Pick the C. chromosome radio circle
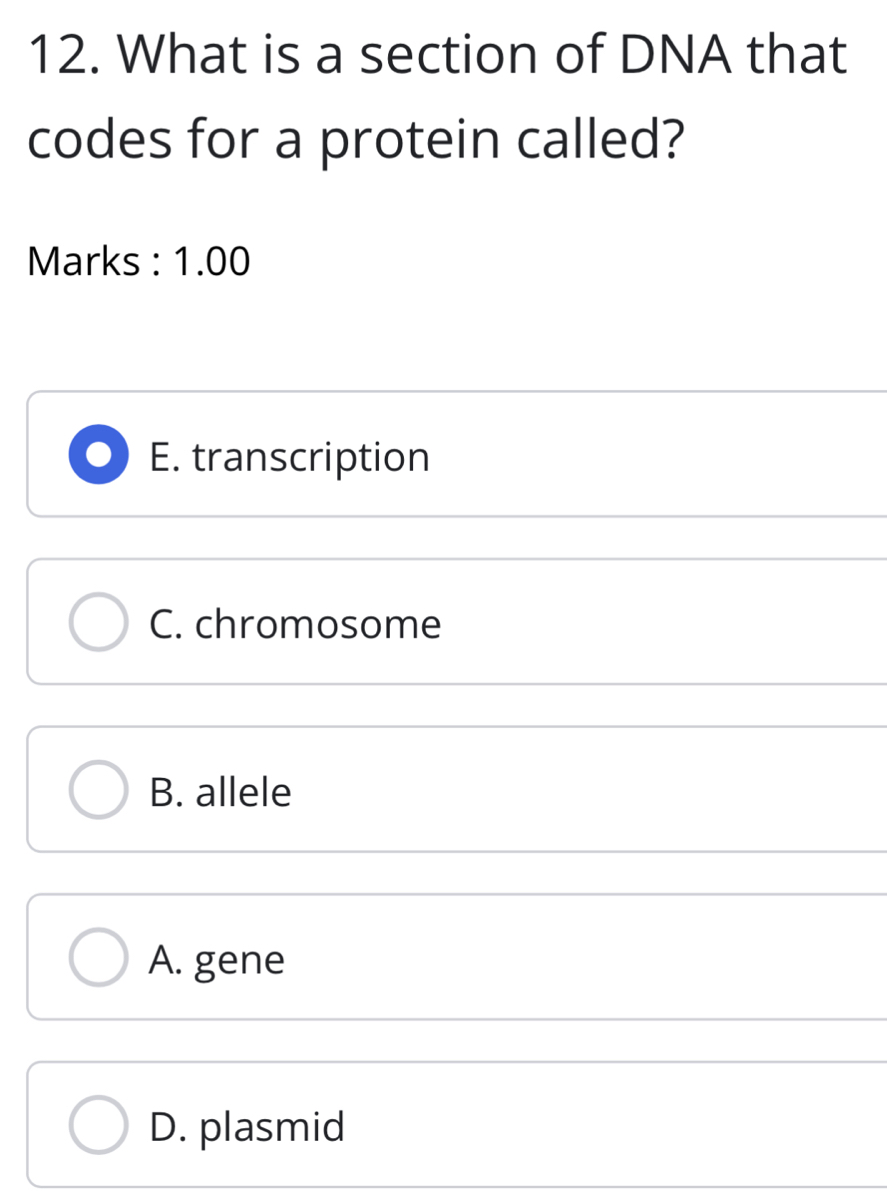This screenshot has width=887, height=1191. (99, 625)
